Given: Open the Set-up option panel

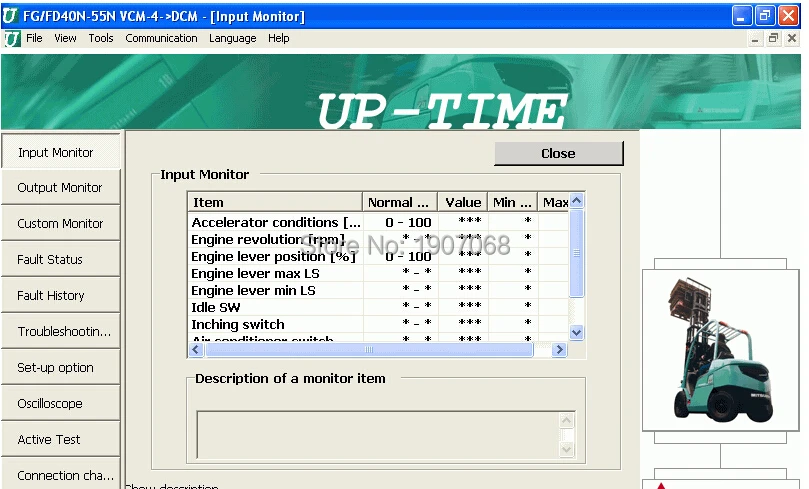Looking at the screenshot, I should [61, 367].
